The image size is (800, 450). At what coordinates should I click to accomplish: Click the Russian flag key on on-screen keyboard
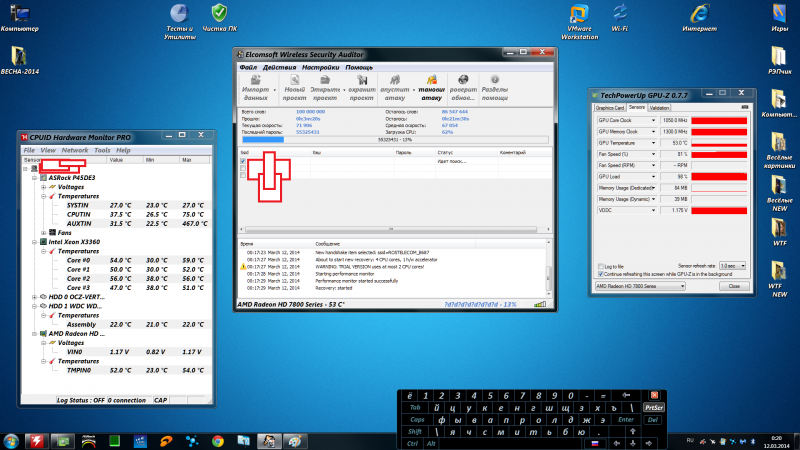pyautogui.click(x=594, y=443)
